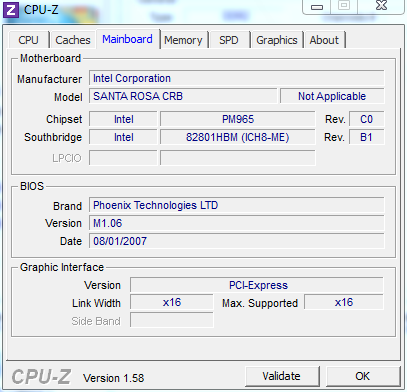Click the CPU-Z title bar text
The height and width of the screenshot is (392, 407).
click(41, 10)
